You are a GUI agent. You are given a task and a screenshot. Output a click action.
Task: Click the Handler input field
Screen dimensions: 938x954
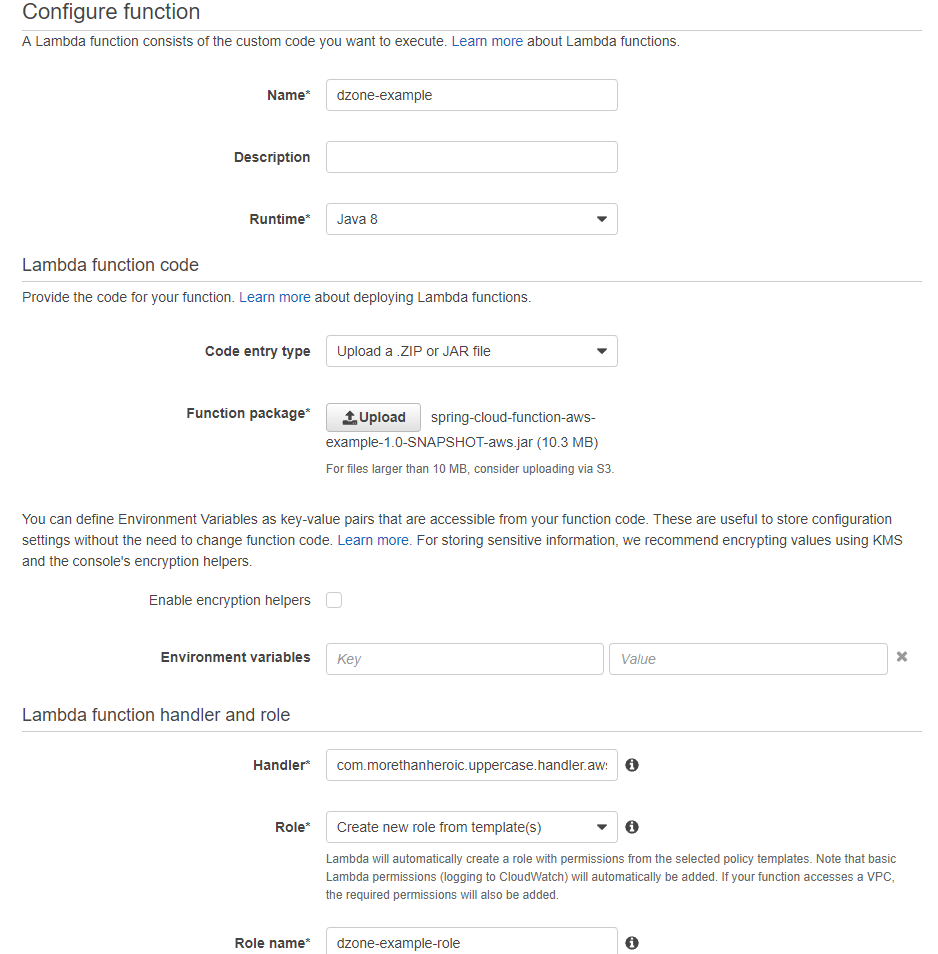(x=471, y=765)
